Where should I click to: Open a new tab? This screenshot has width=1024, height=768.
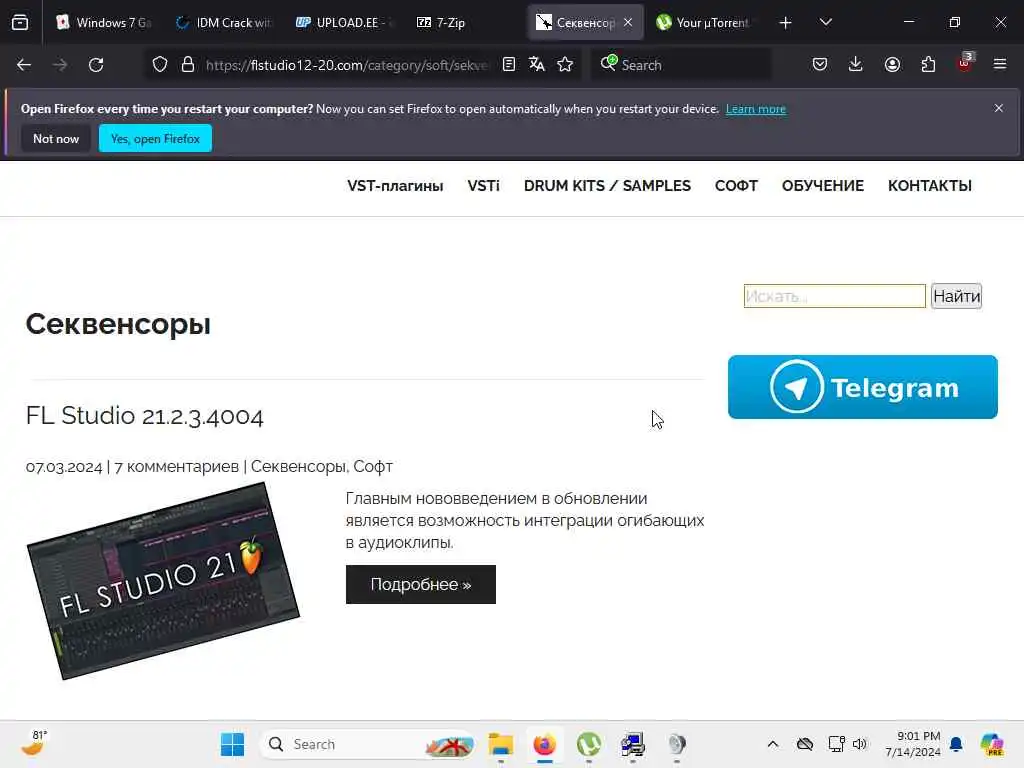point(786,23)
